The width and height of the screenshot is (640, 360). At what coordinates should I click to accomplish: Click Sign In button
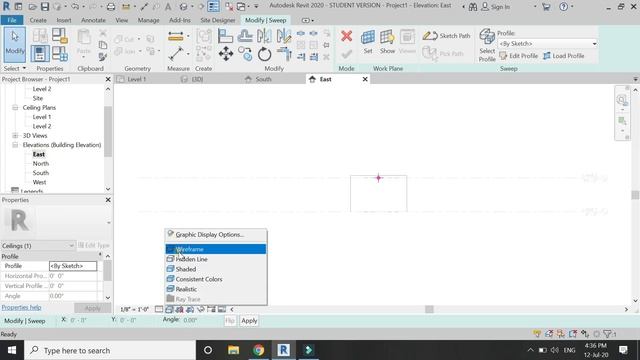click(x=496, y=7)
